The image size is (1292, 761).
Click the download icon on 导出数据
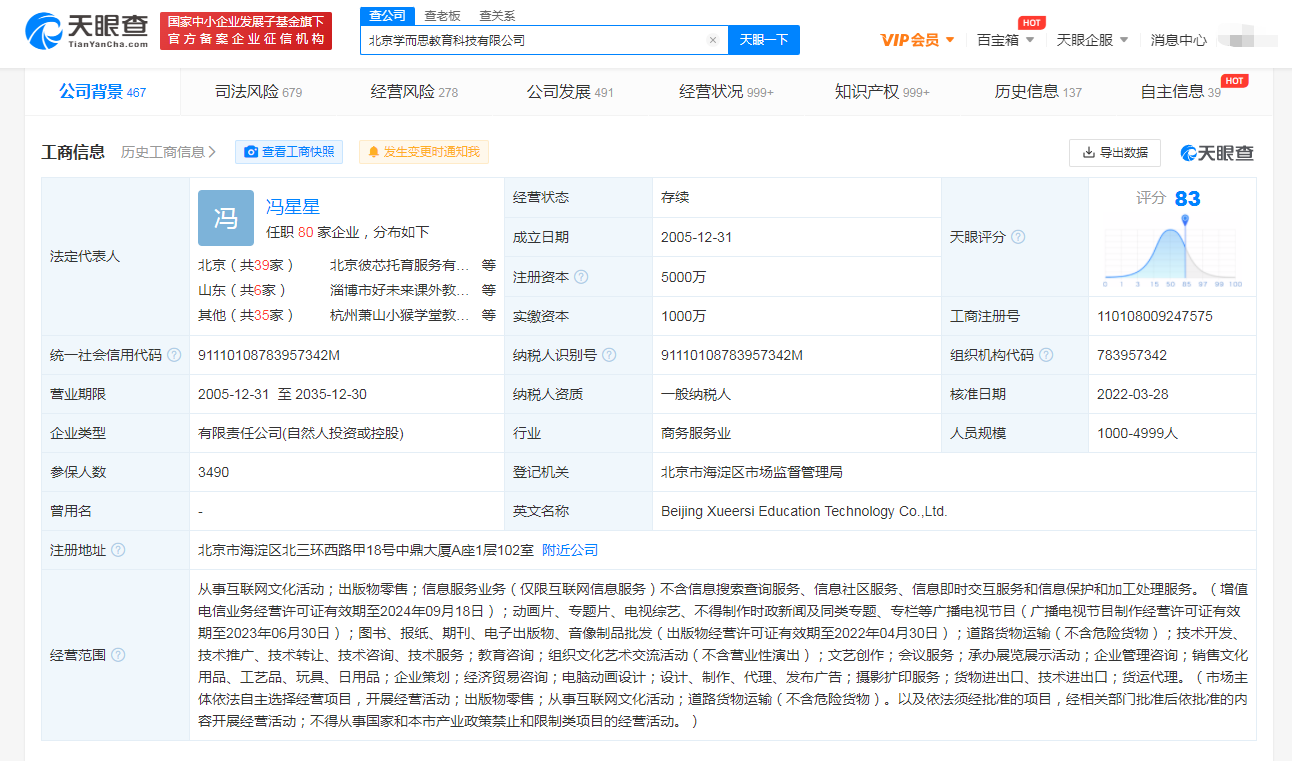click(x=1088, y=153)
